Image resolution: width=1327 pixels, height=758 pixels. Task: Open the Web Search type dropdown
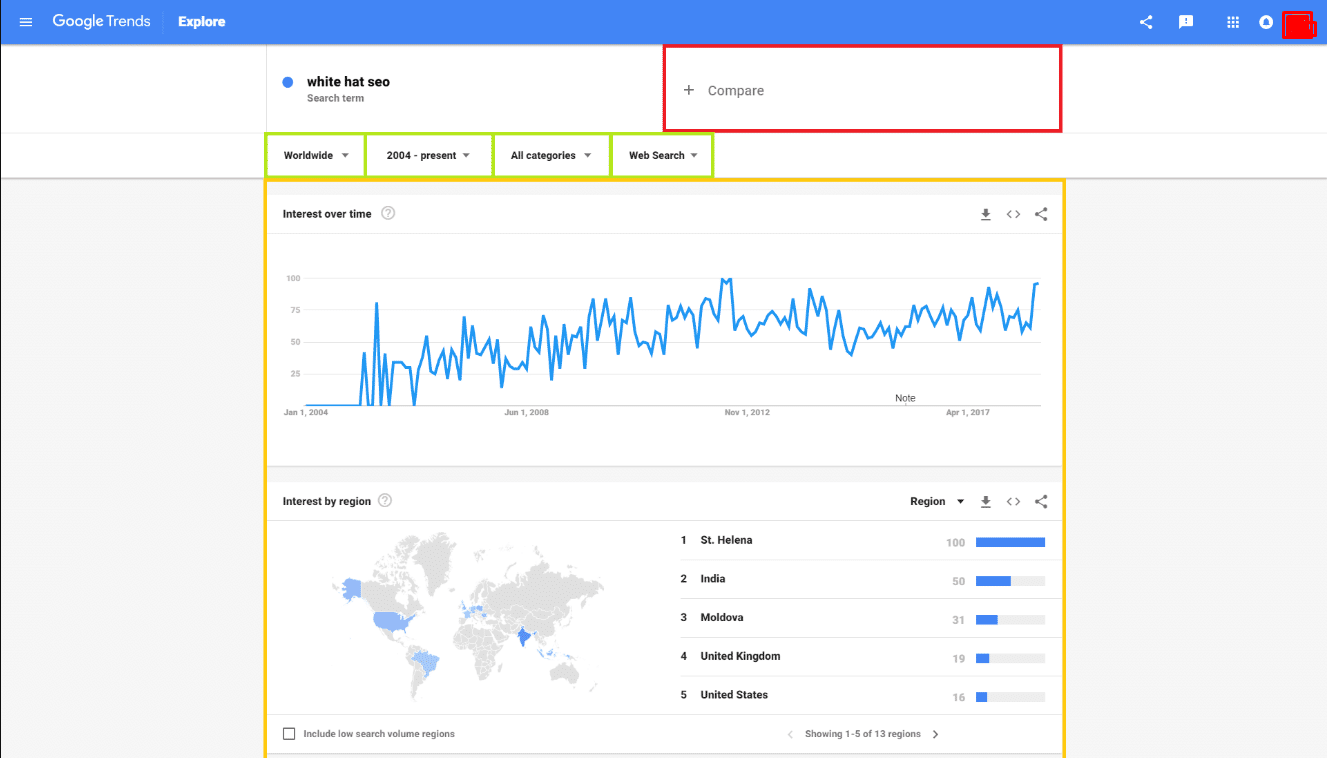coord(662,156)
